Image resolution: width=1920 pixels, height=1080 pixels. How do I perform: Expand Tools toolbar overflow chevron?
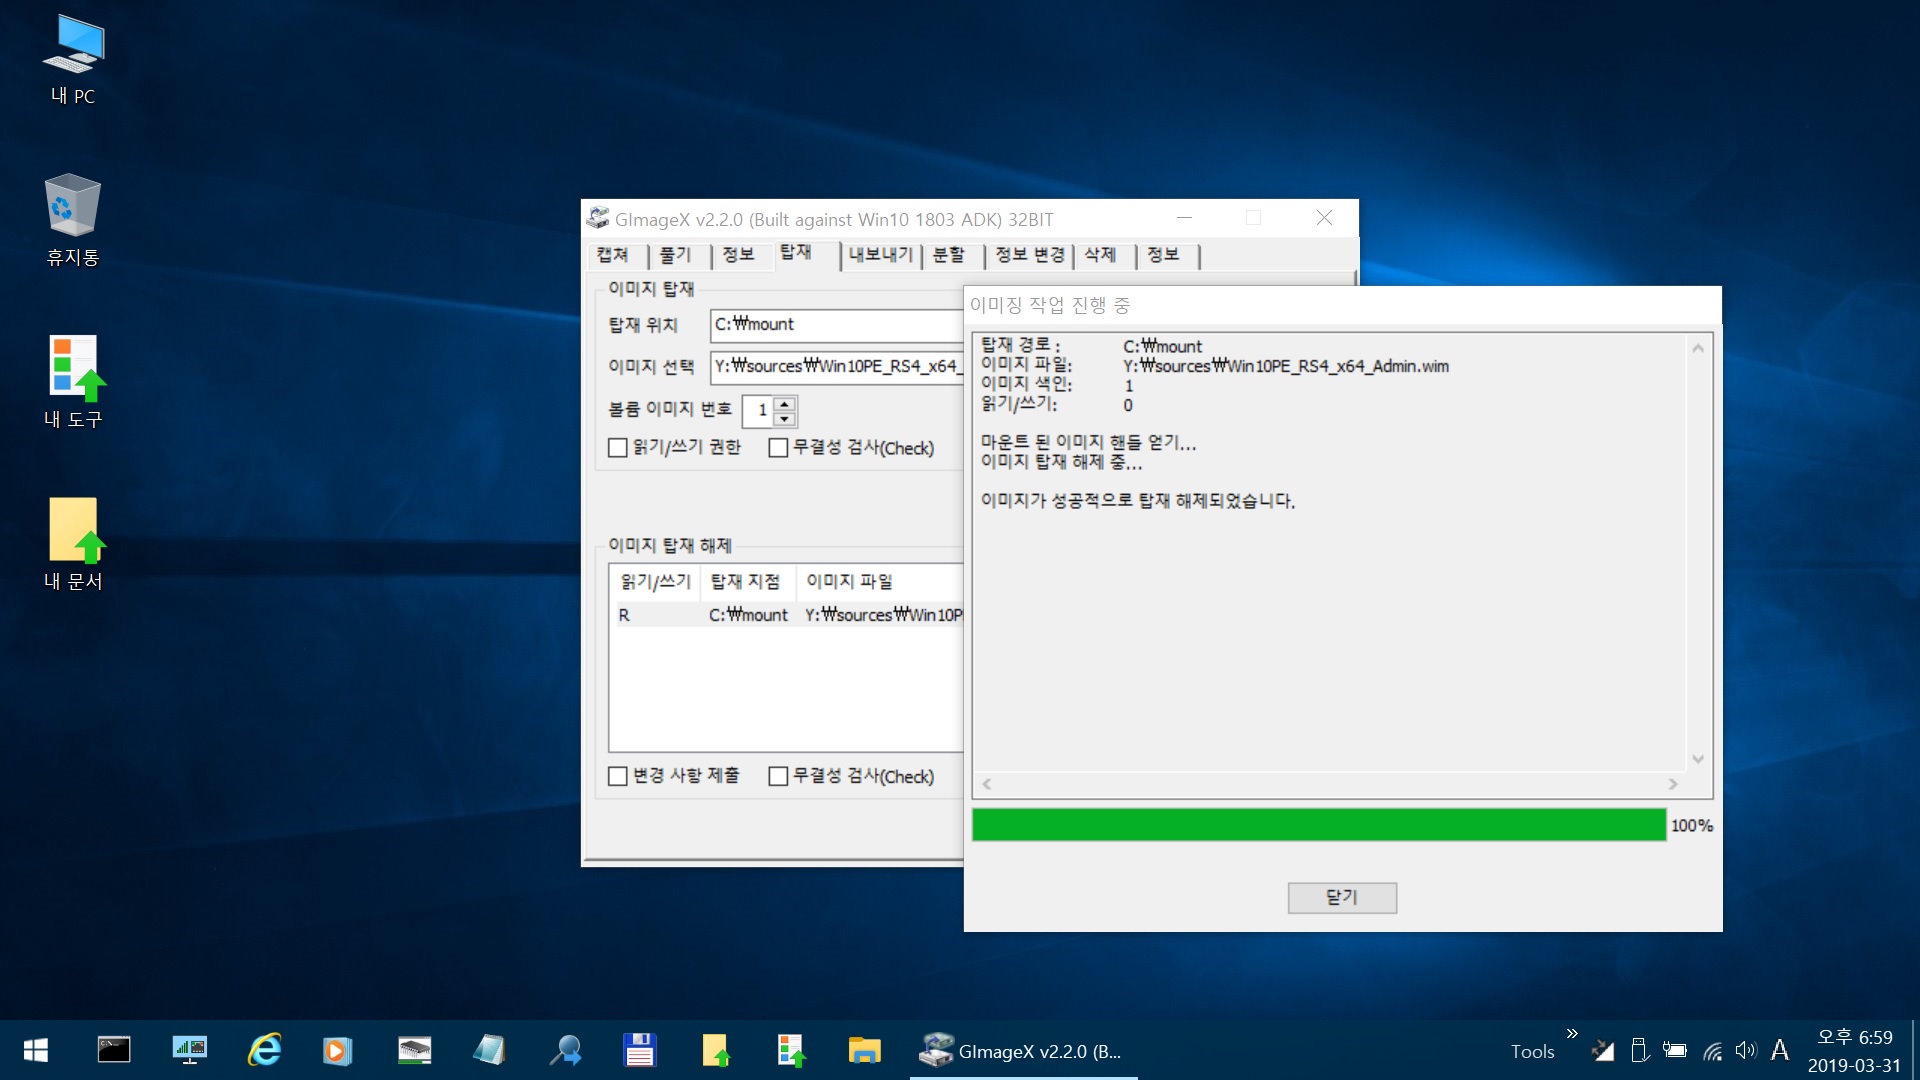(1572, 1033)
